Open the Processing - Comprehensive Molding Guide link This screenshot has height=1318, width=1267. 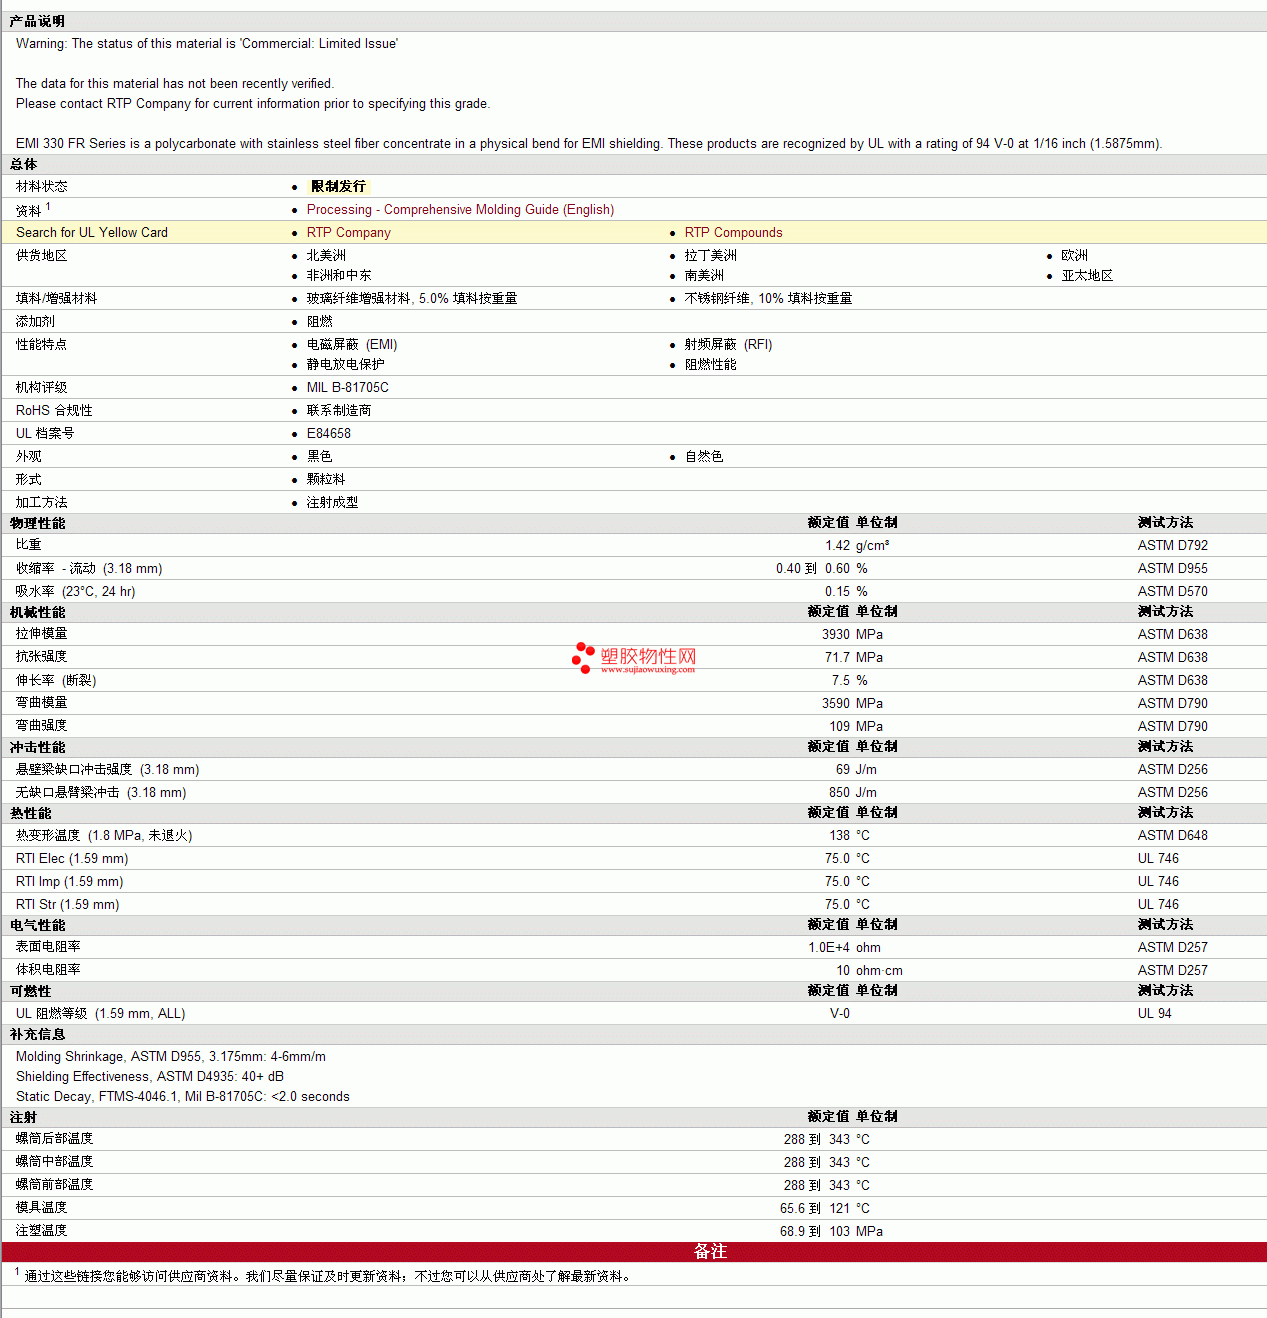click(x=460, y=209)
